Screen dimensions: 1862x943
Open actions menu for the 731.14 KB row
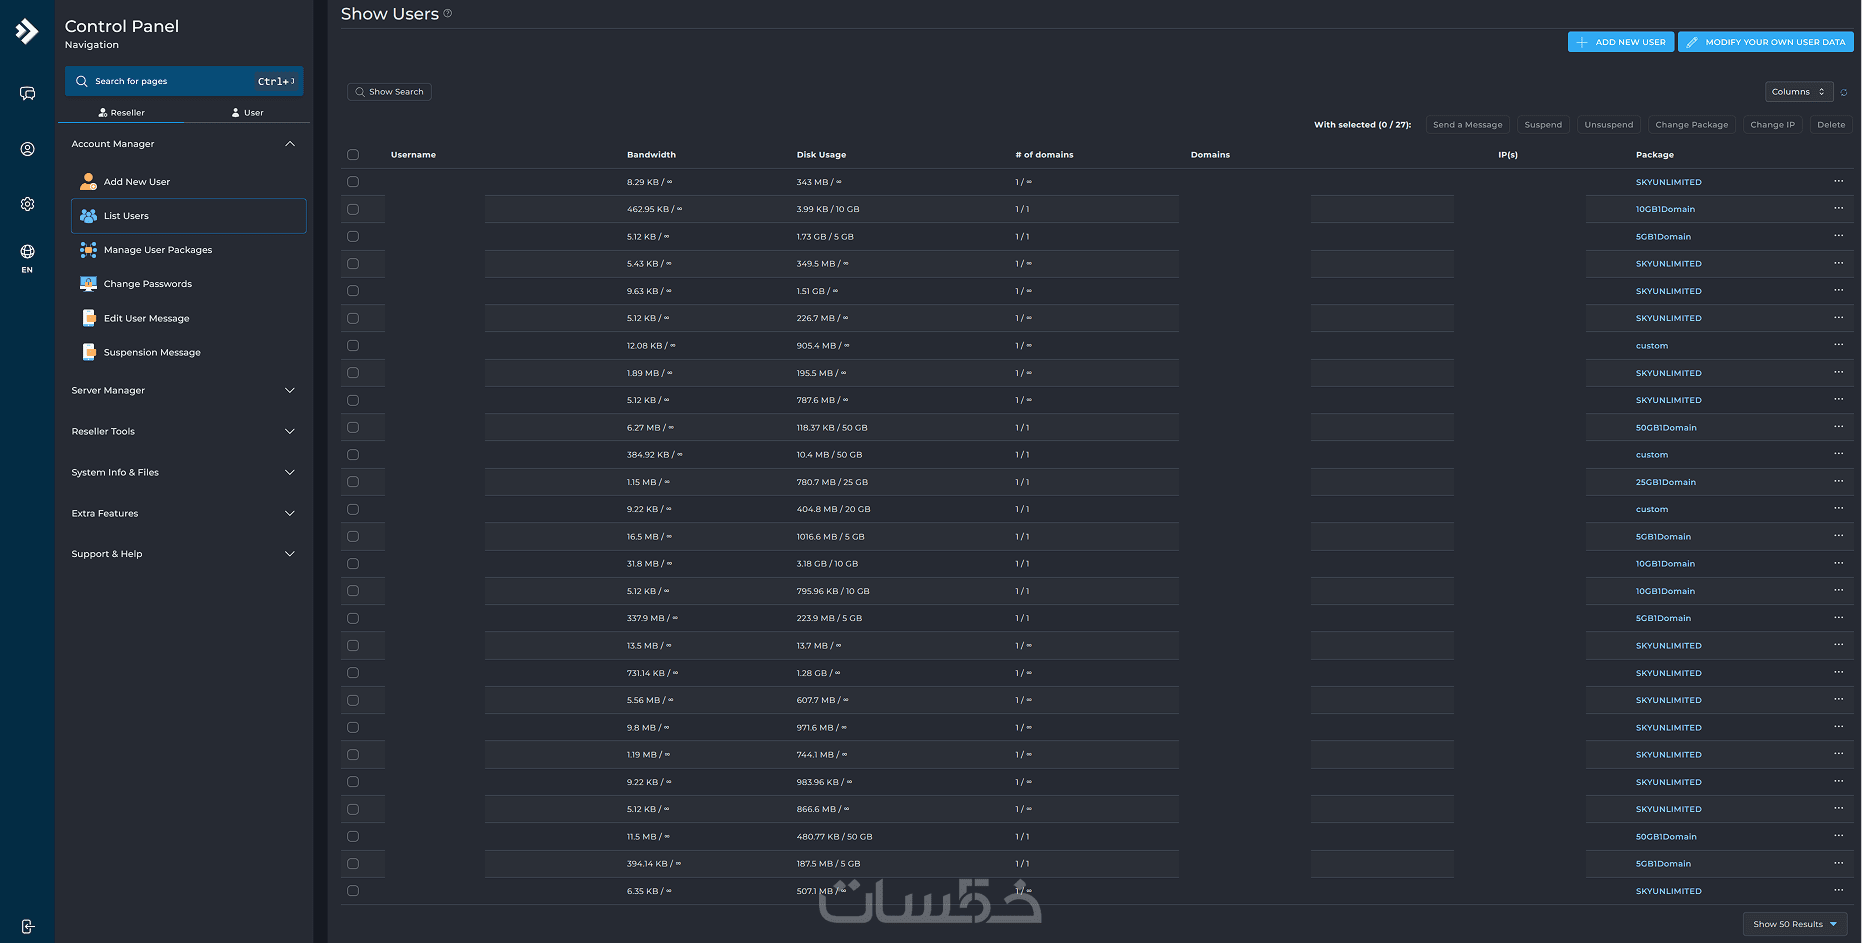1838,672
